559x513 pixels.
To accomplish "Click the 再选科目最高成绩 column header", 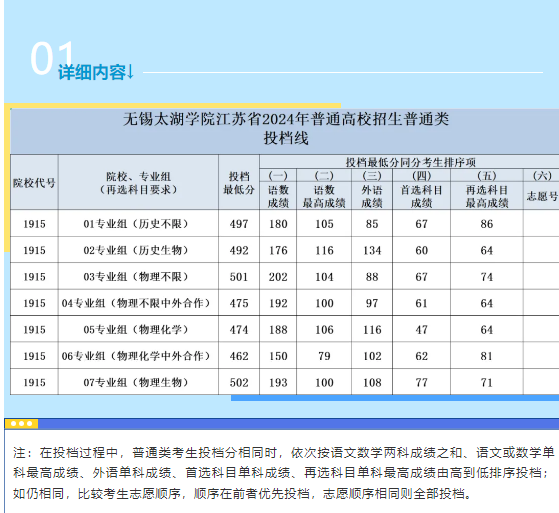I will click(x=487, y=196).
